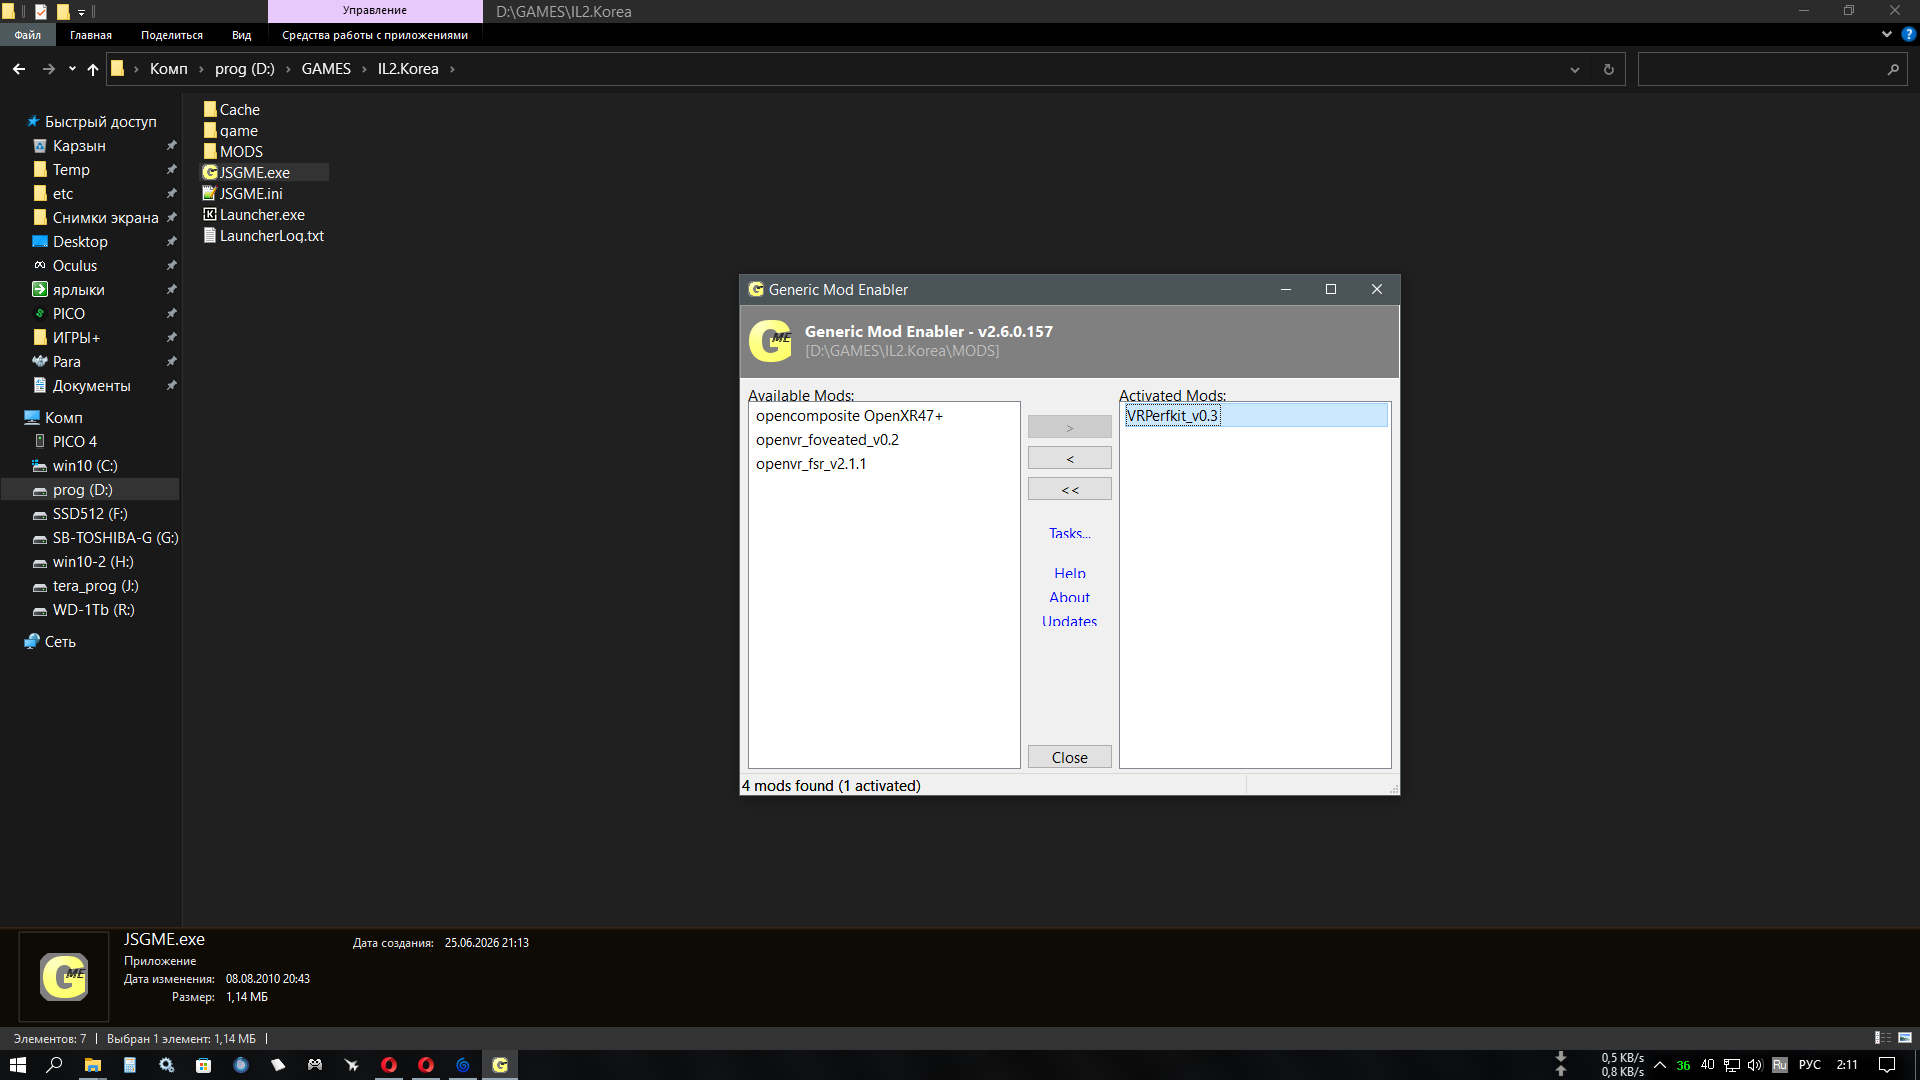Go forward in Explorer history
Screen dimensions: 1920x1080
(48, 69)
